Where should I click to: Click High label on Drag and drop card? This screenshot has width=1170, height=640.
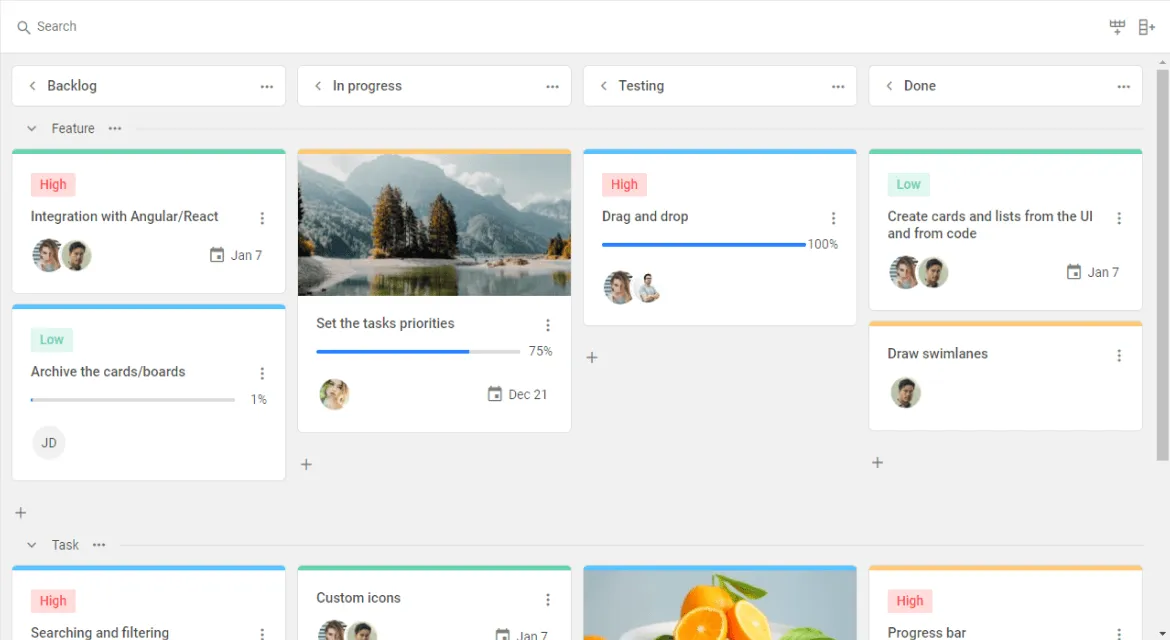625,184
